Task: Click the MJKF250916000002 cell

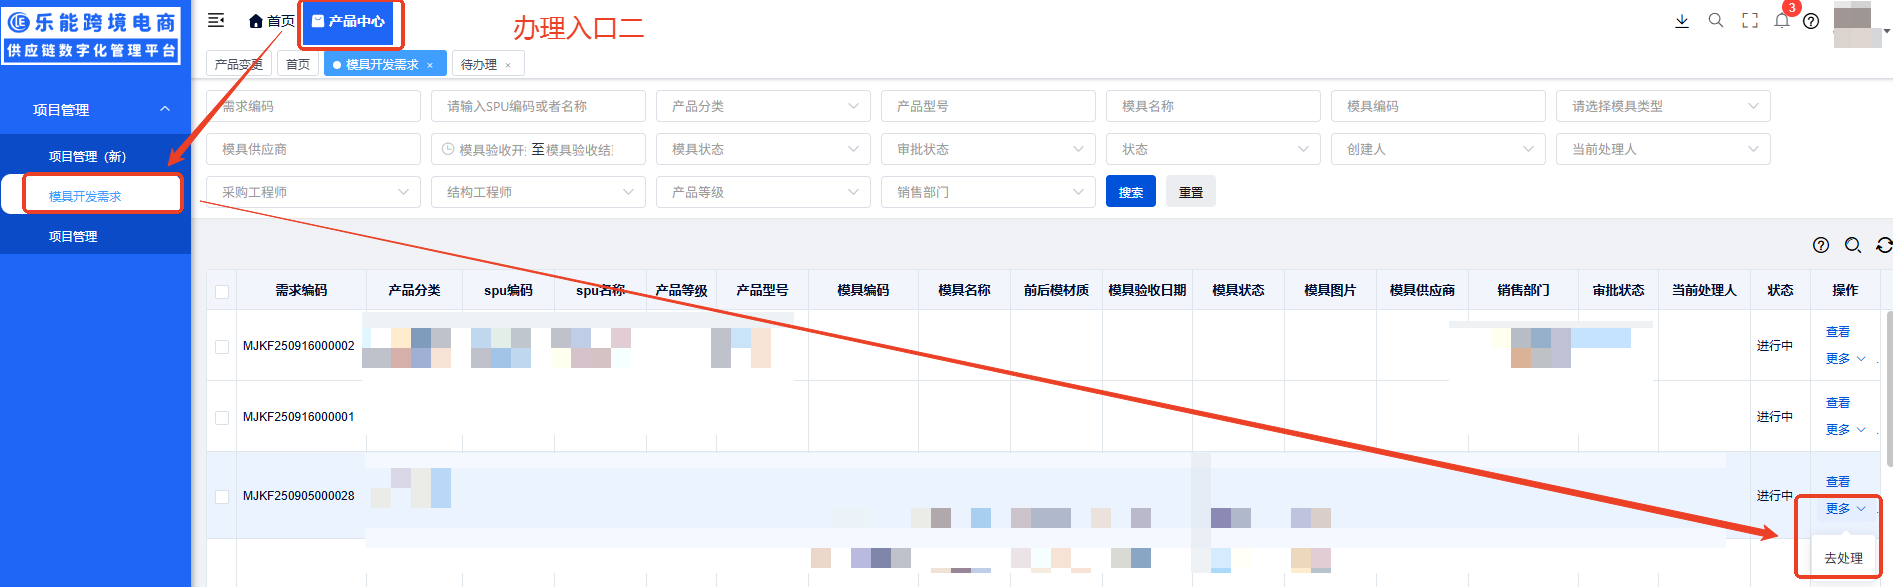Action: pyautogui.click(x=299, y=346)
